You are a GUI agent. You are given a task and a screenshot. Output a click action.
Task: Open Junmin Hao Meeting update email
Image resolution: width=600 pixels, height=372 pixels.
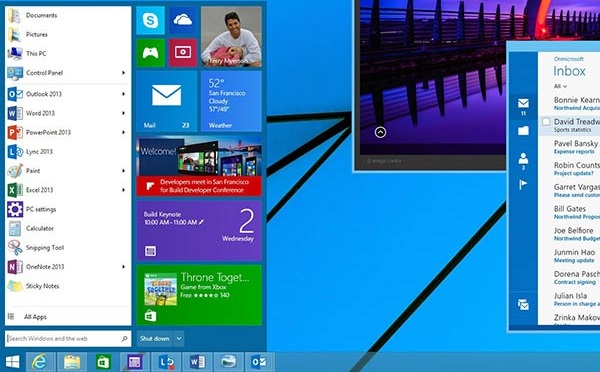pyautogui.click(x=569, y=256)
